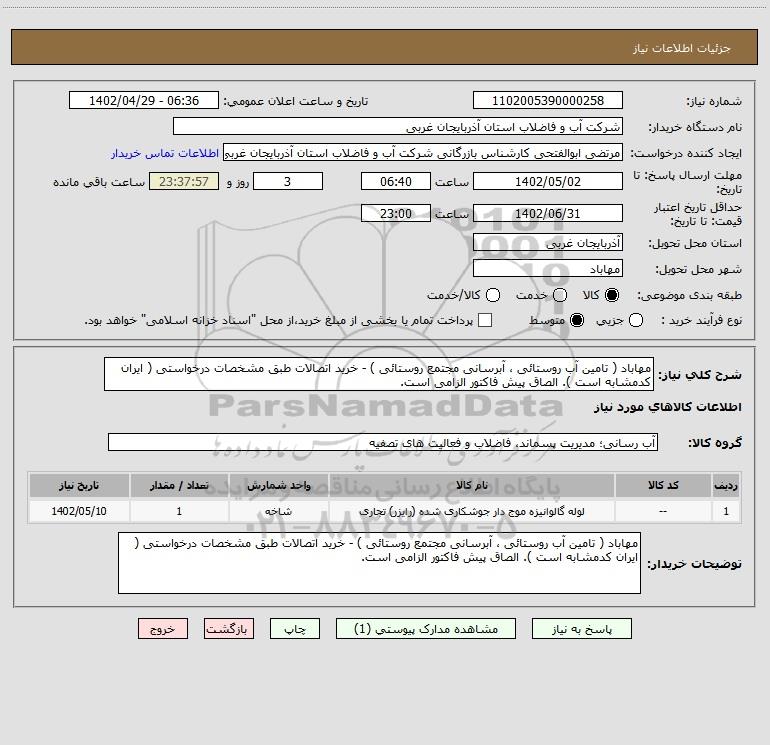770x745 pixels.
Task: Click the گروه کالا goods group field
Action: coord(383,442)
